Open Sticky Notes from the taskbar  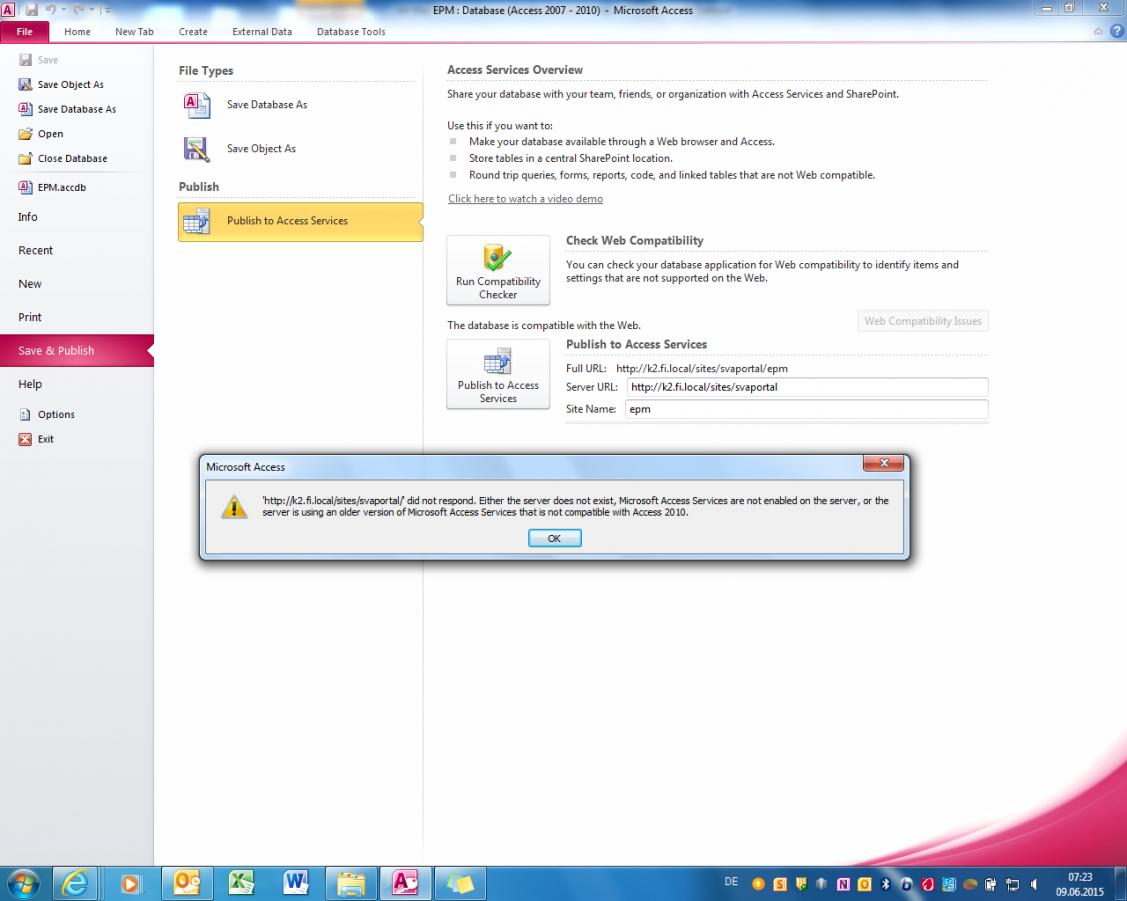point(461,883)
